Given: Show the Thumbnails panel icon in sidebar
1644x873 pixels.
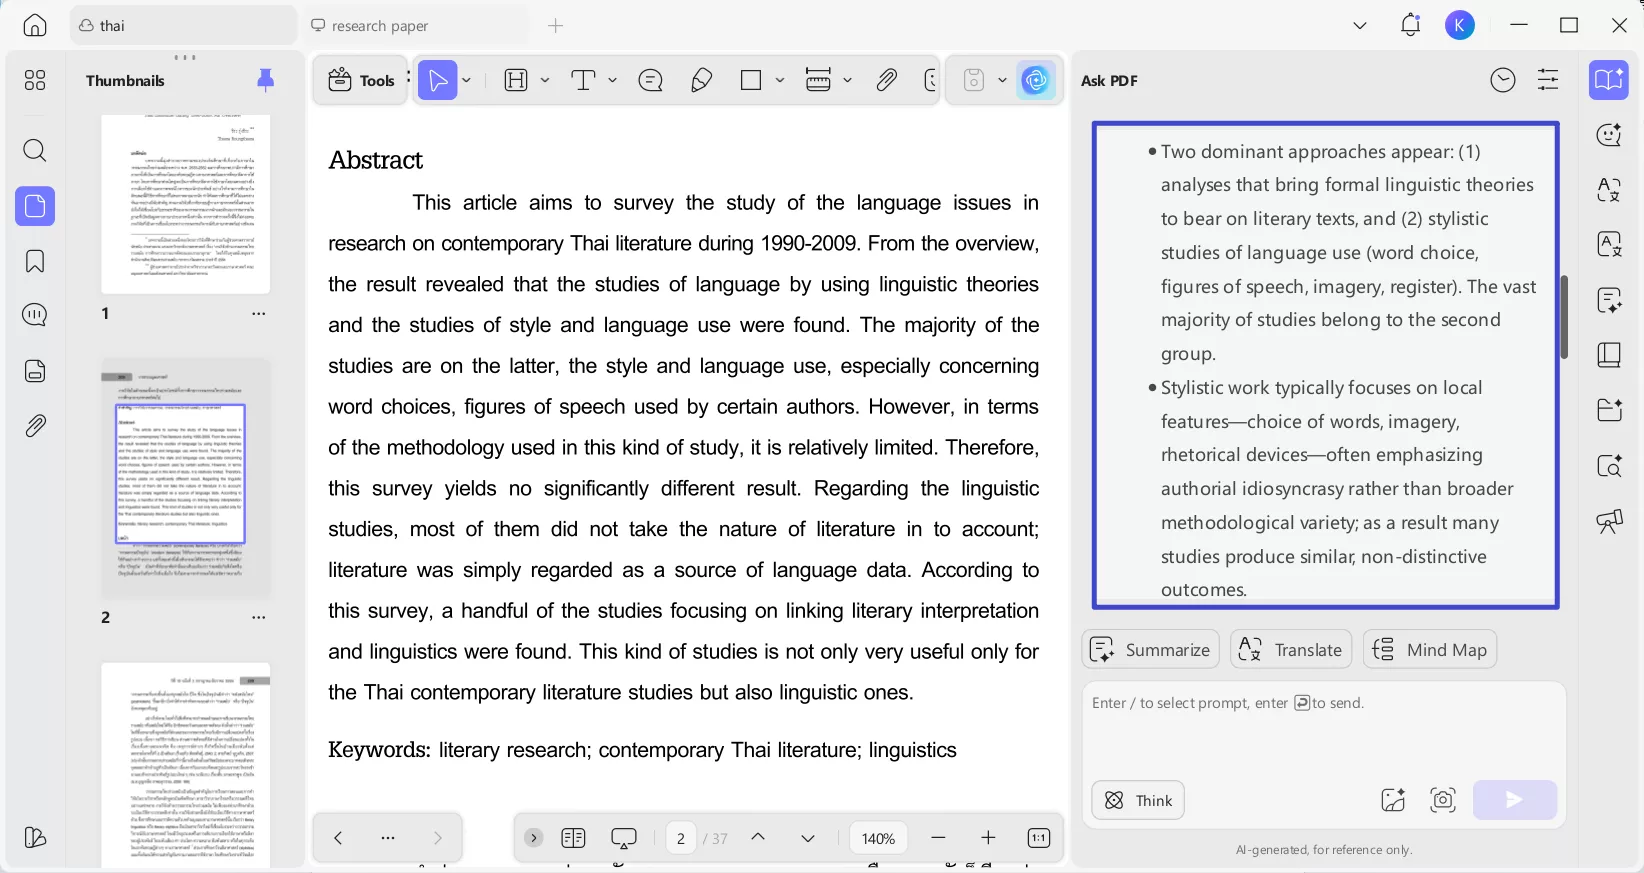Looking at the screenshot, I should point(35,206).
